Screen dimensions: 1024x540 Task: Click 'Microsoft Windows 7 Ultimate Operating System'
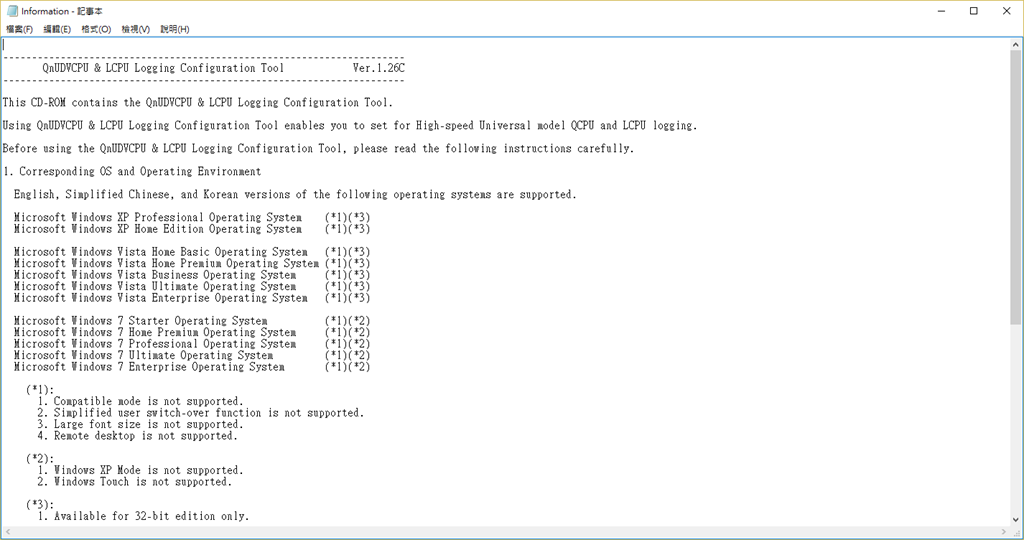144,355
